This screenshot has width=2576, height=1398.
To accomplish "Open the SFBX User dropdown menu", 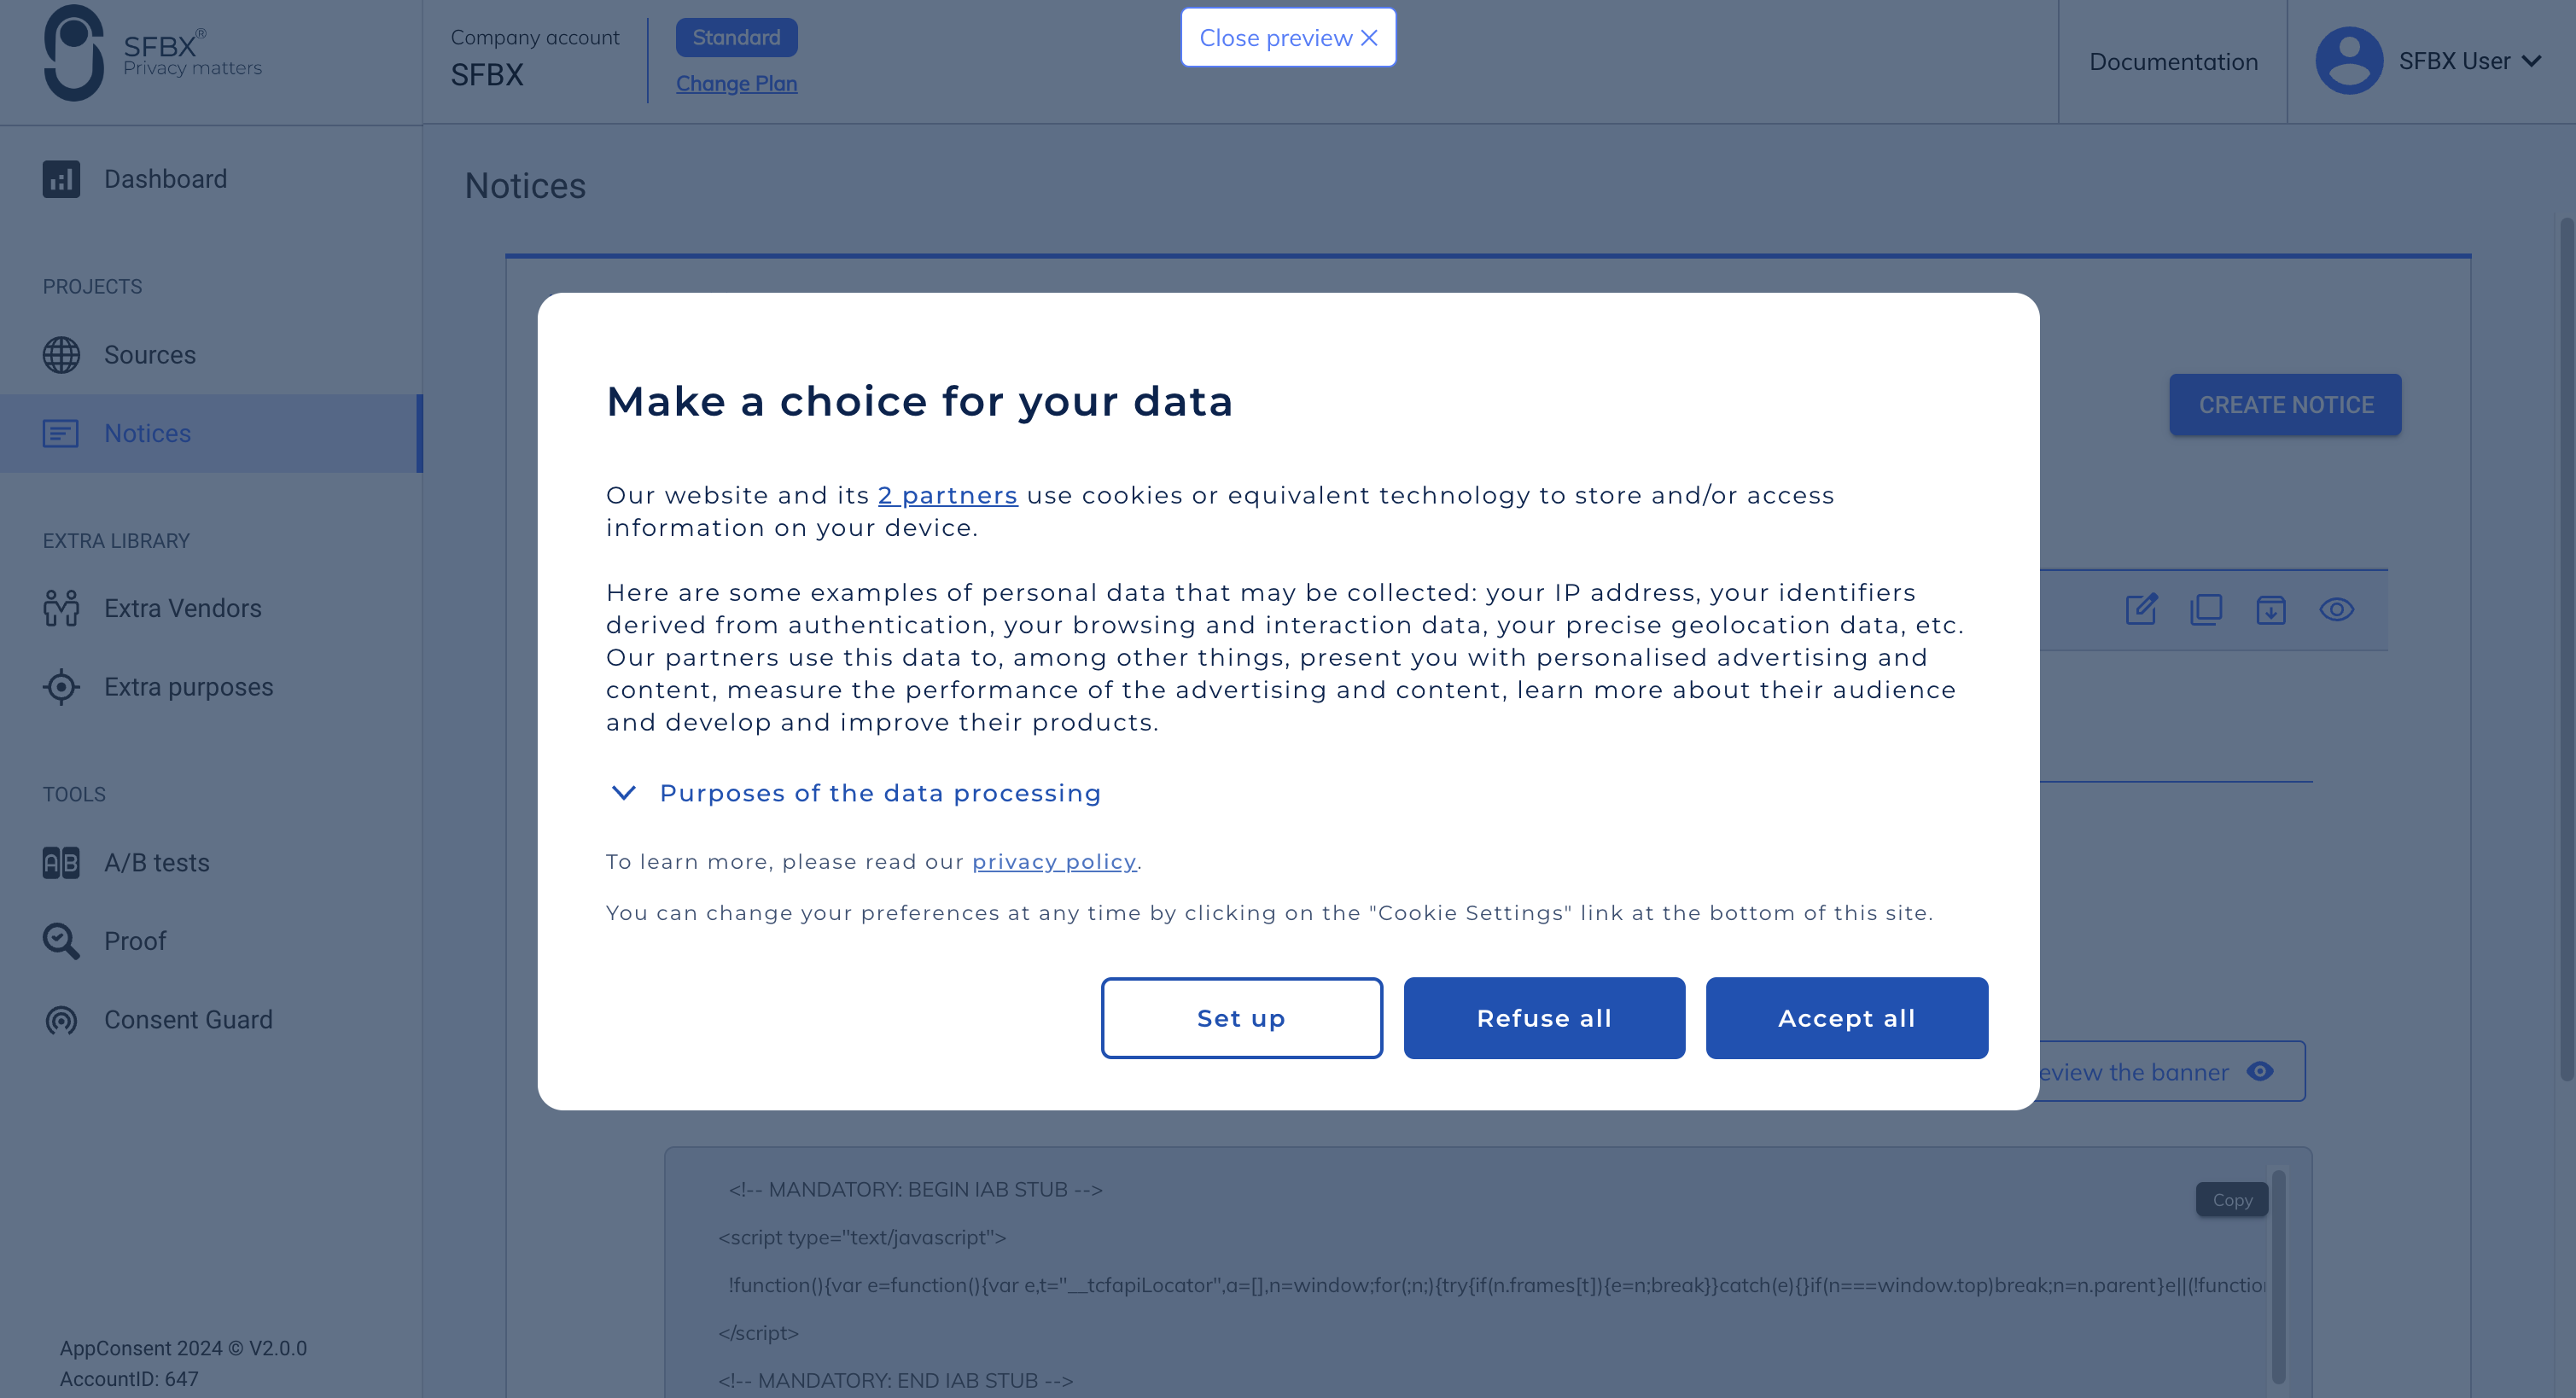I will [x=2430, y=61].
